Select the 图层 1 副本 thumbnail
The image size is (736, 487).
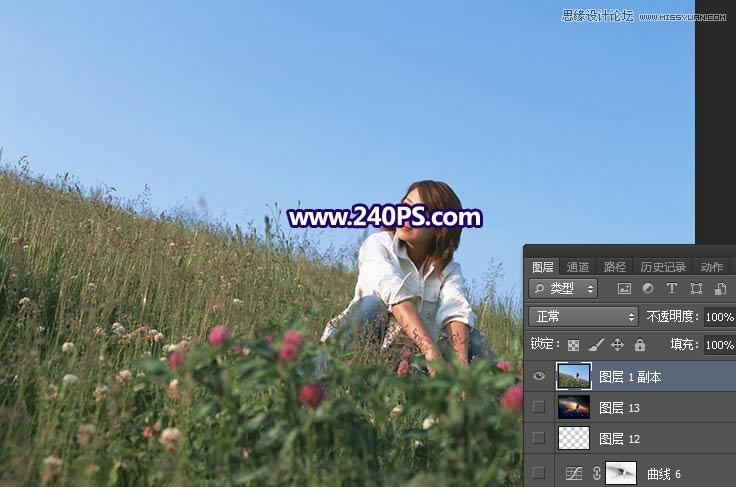(x=574, y=376)
